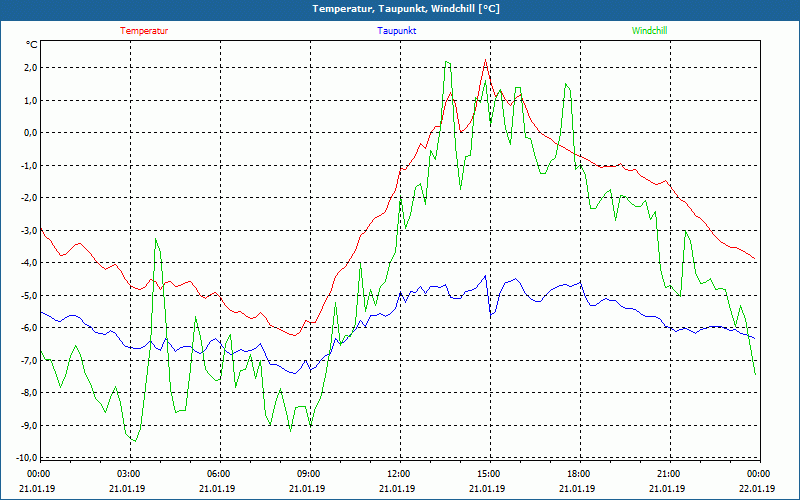
Task: Click the -2,0 y-axis value
Action: [x=29, y=198]
